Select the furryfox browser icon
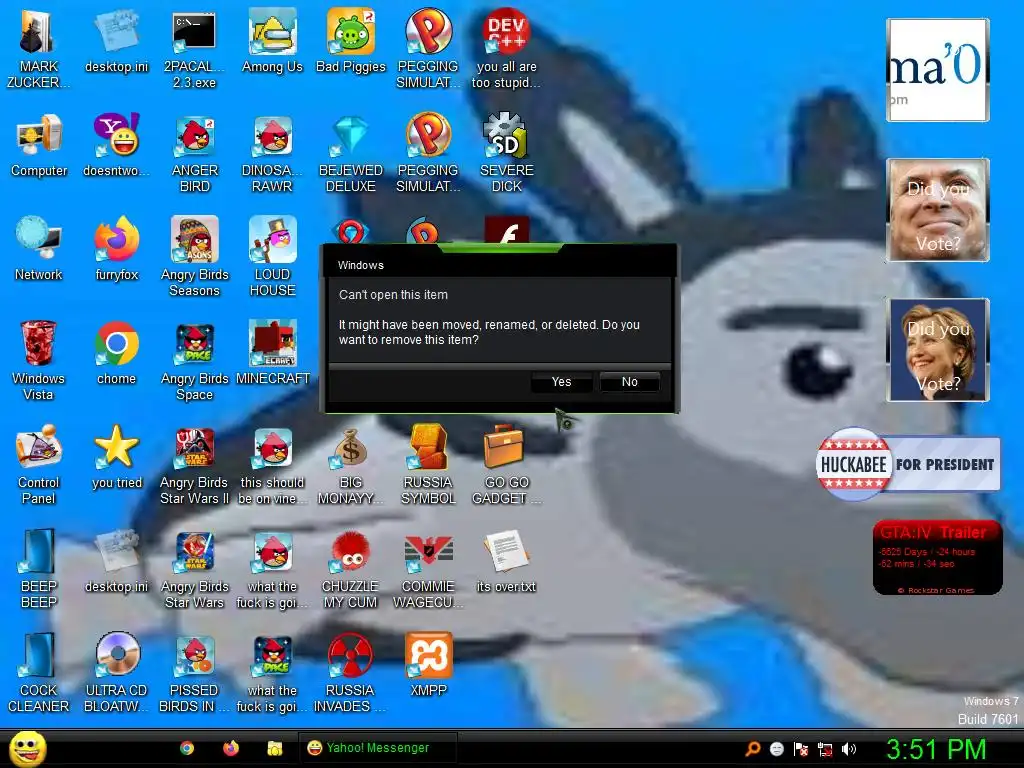 (x=117, y=249)
